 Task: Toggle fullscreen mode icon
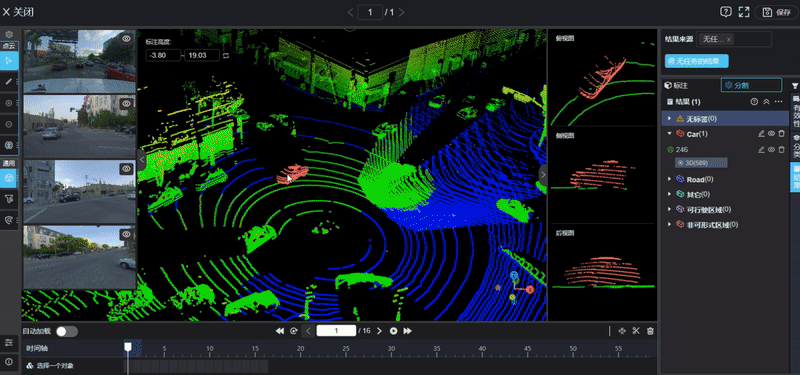pos(744,12)
